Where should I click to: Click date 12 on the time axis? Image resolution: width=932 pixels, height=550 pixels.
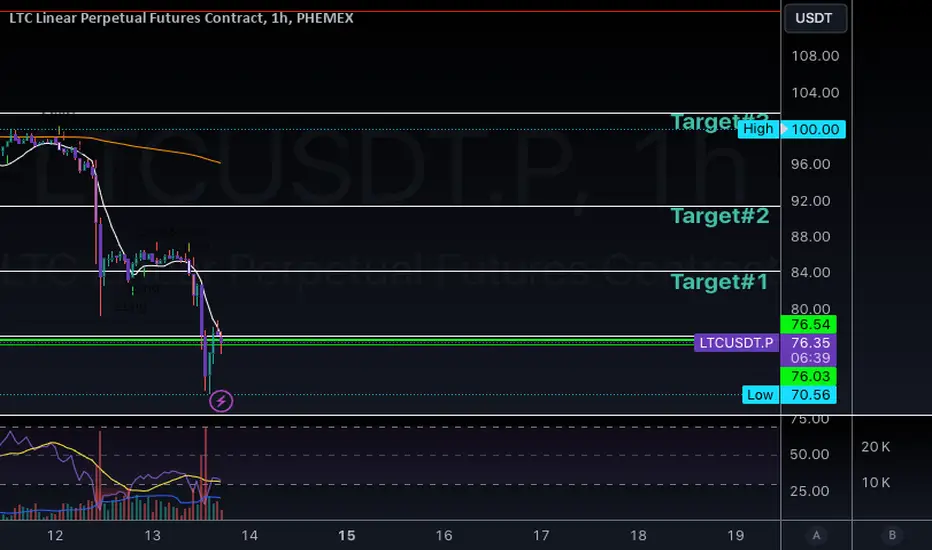(55, 536)
